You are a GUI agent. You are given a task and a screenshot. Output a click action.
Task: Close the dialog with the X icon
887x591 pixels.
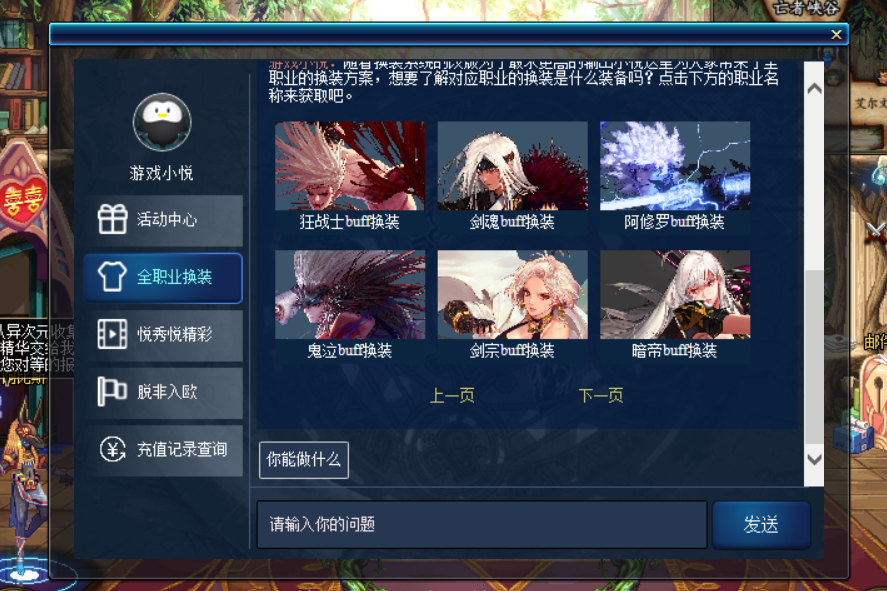[x=836, y=34]
